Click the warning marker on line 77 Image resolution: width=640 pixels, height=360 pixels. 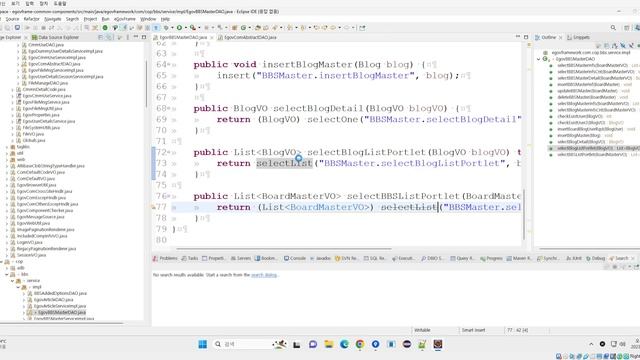(153, 207)
